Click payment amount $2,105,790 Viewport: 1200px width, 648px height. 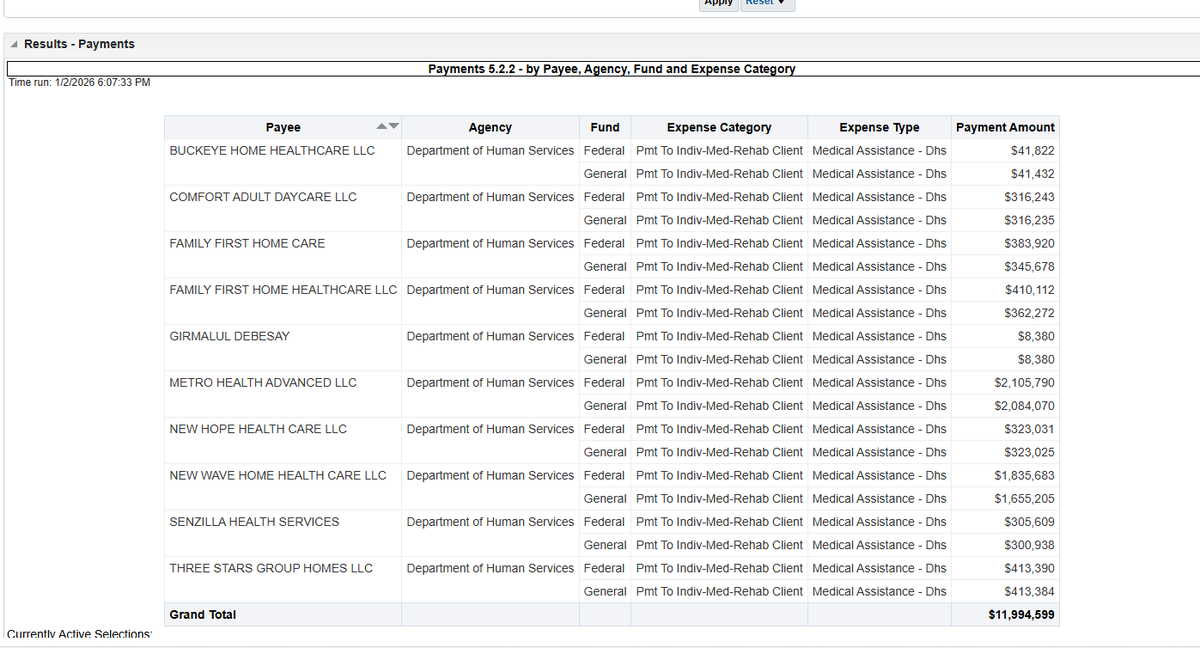coord(1025,382)
